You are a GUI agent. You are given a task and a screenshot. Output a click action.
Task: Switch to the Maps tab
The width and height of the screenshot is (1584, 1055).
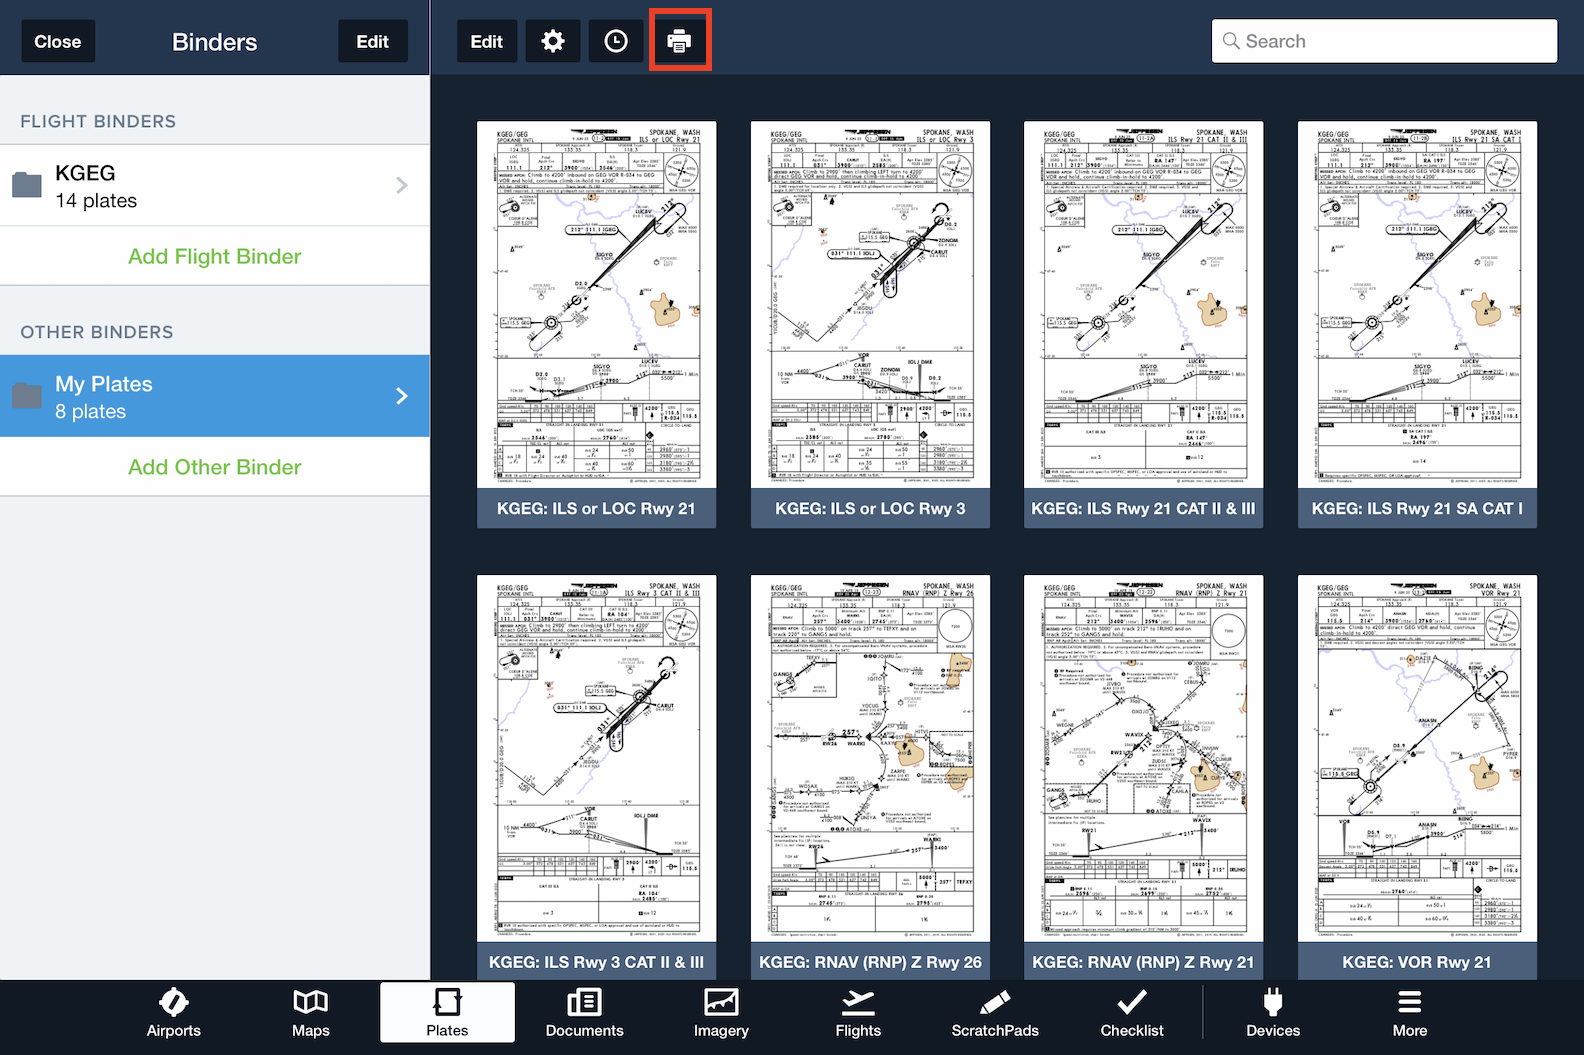[310, 1013]
